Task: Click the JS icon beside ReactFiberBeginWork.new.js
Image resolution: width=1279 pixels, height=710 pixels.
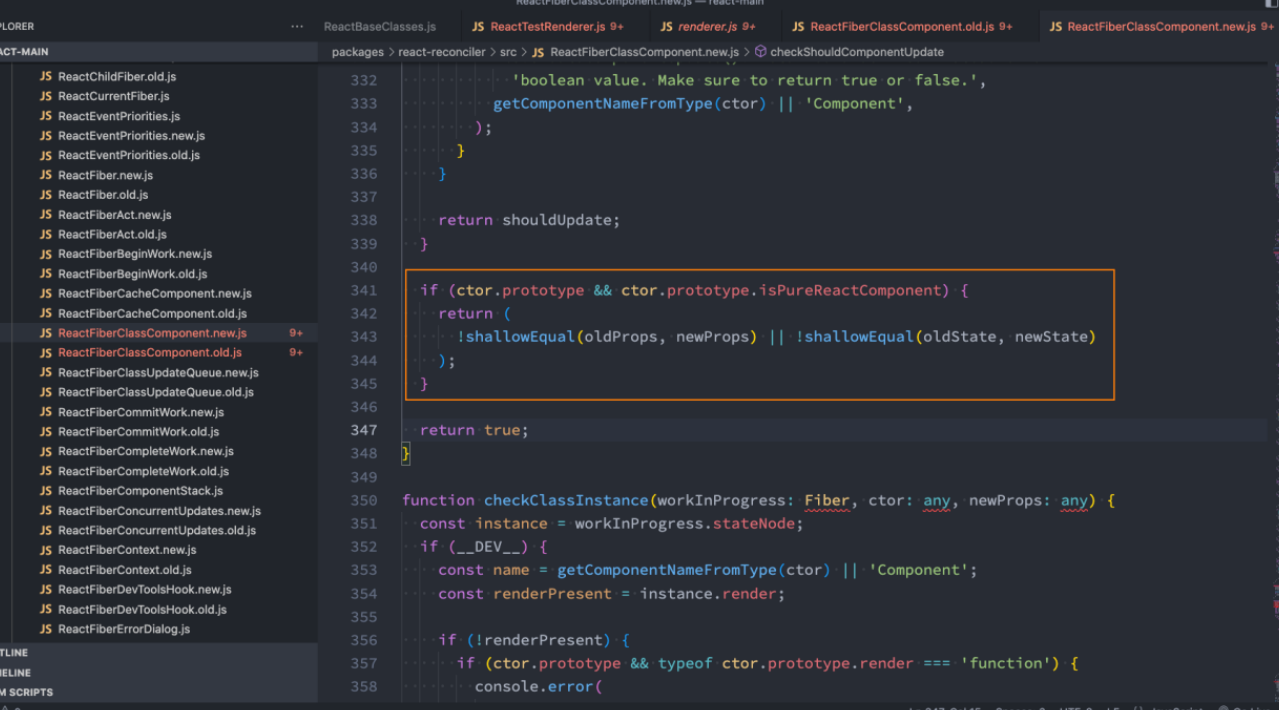Action: click(46, 254)
